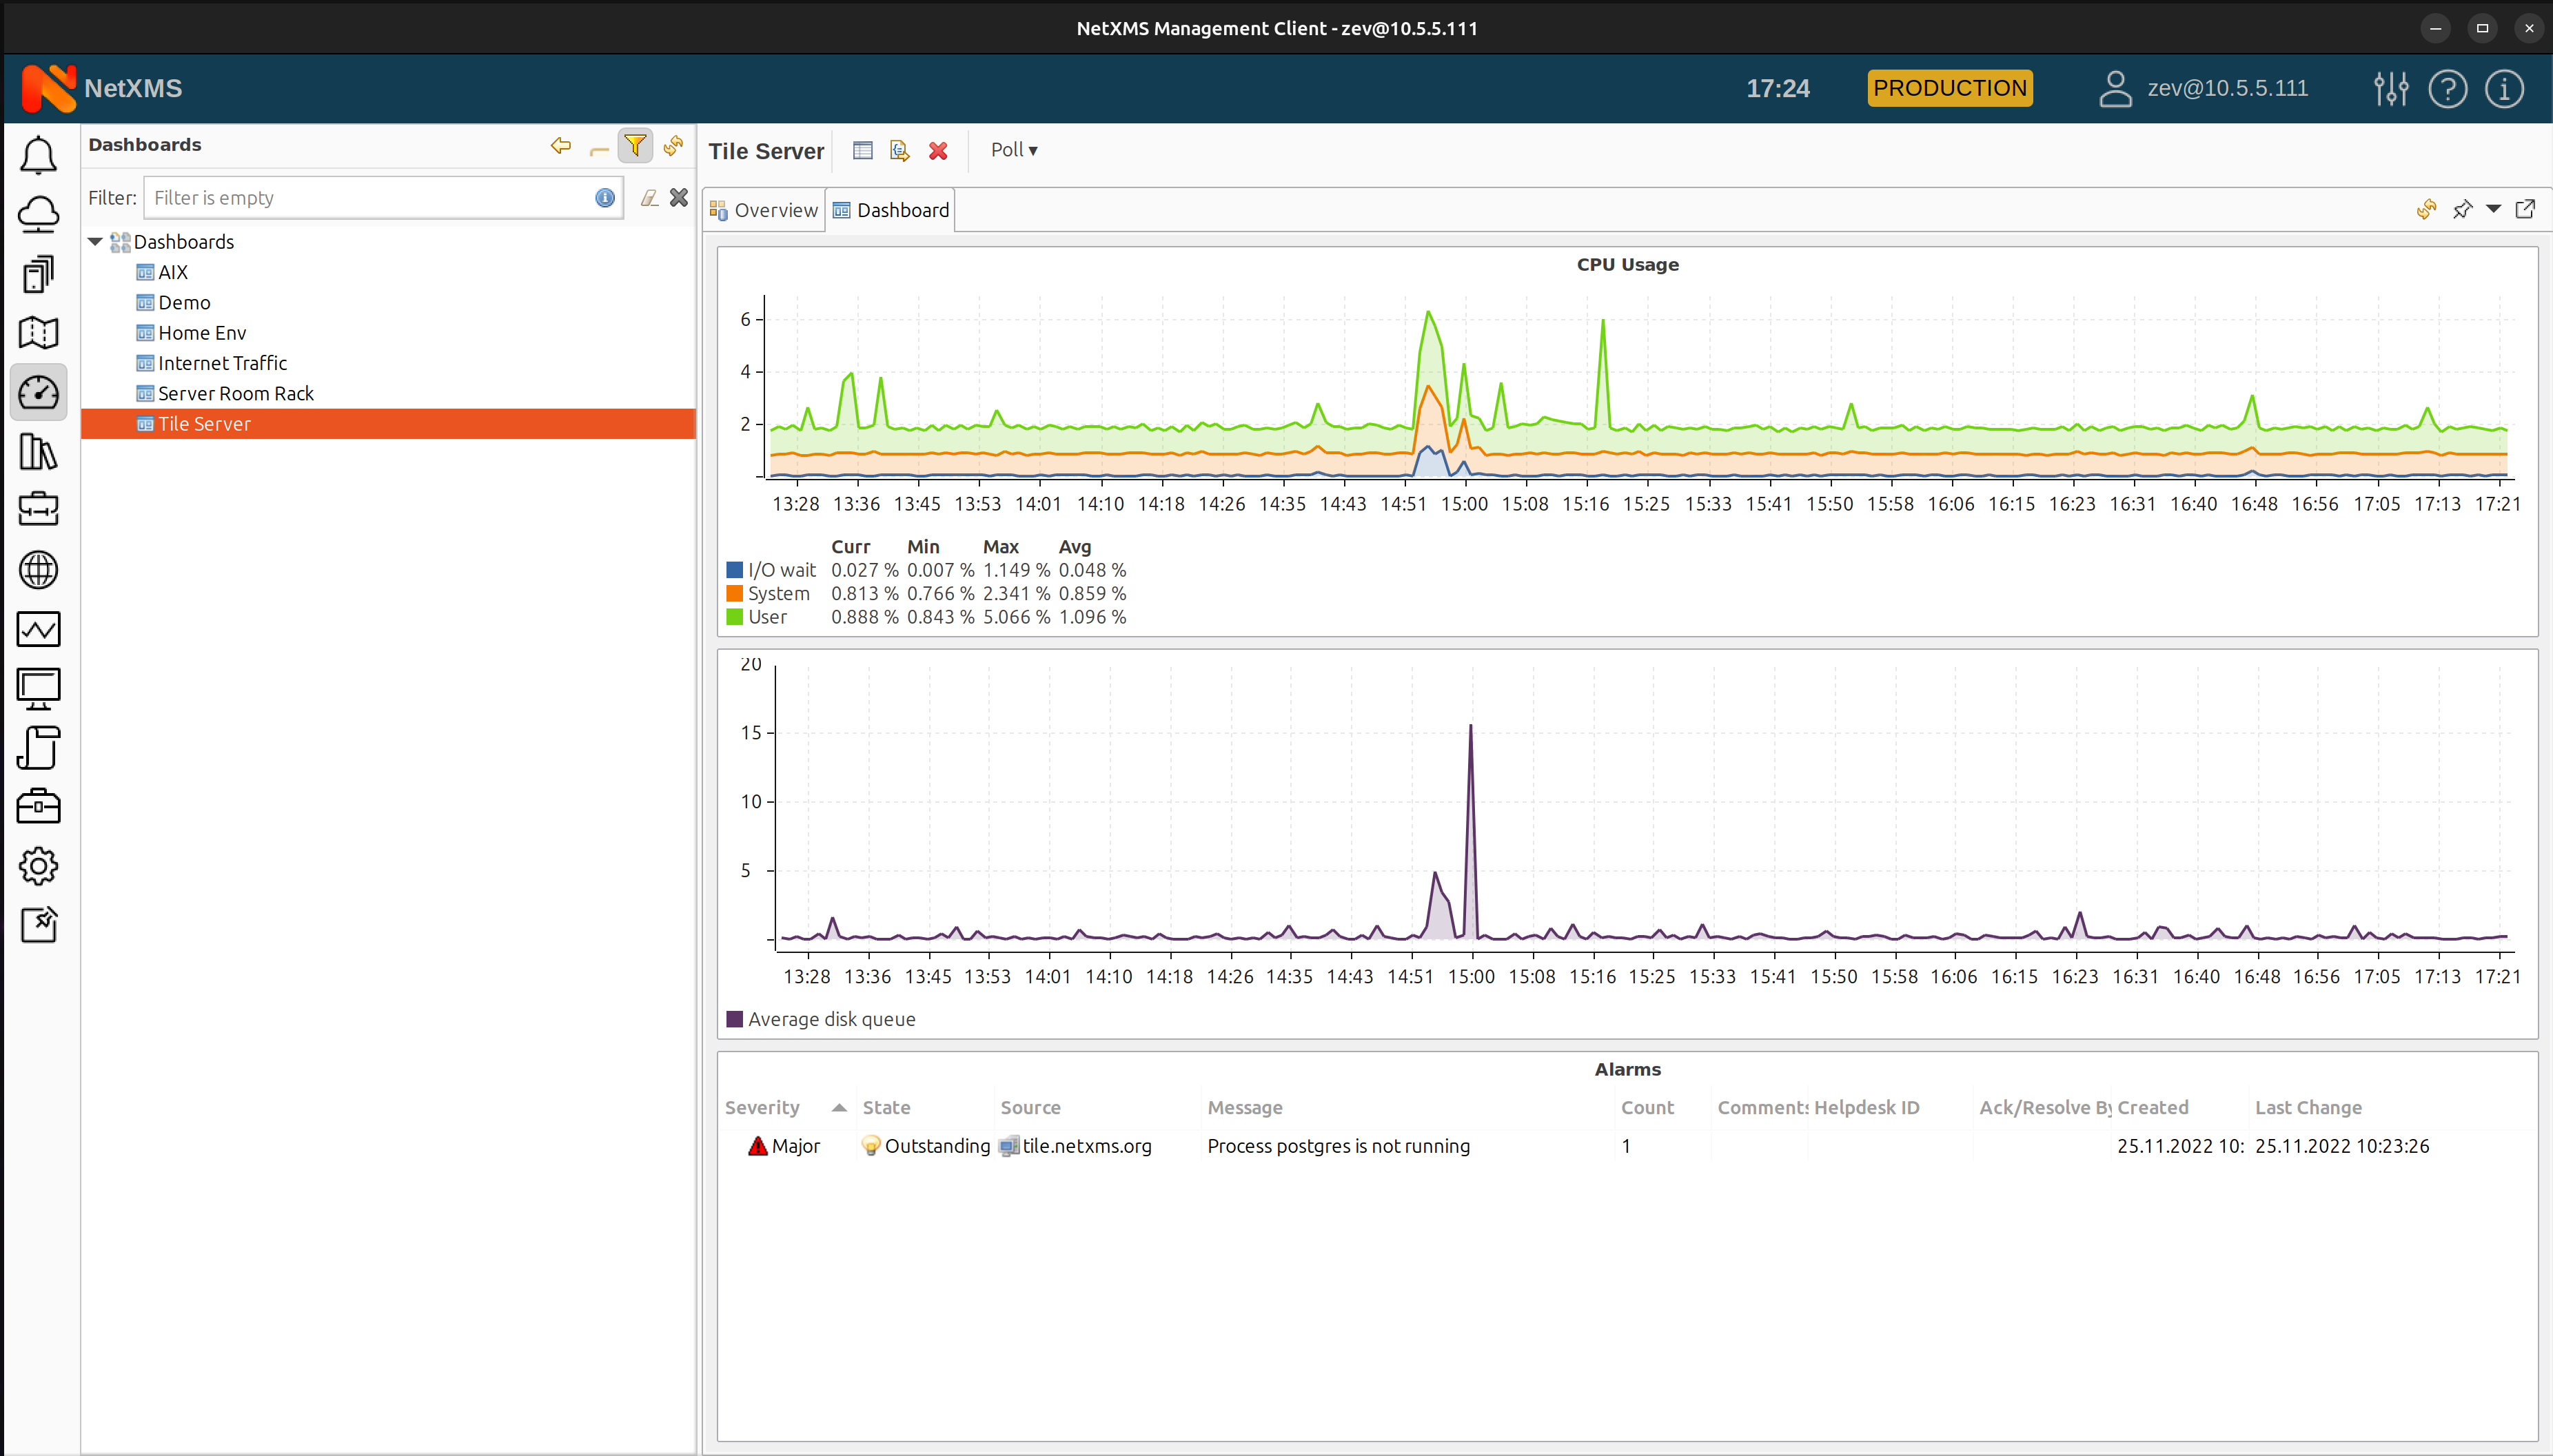Toggle the PRODUCTION environment label
This screenshot has height=1456, width=2553.
pyautogui.click(x=1950, y=88)
